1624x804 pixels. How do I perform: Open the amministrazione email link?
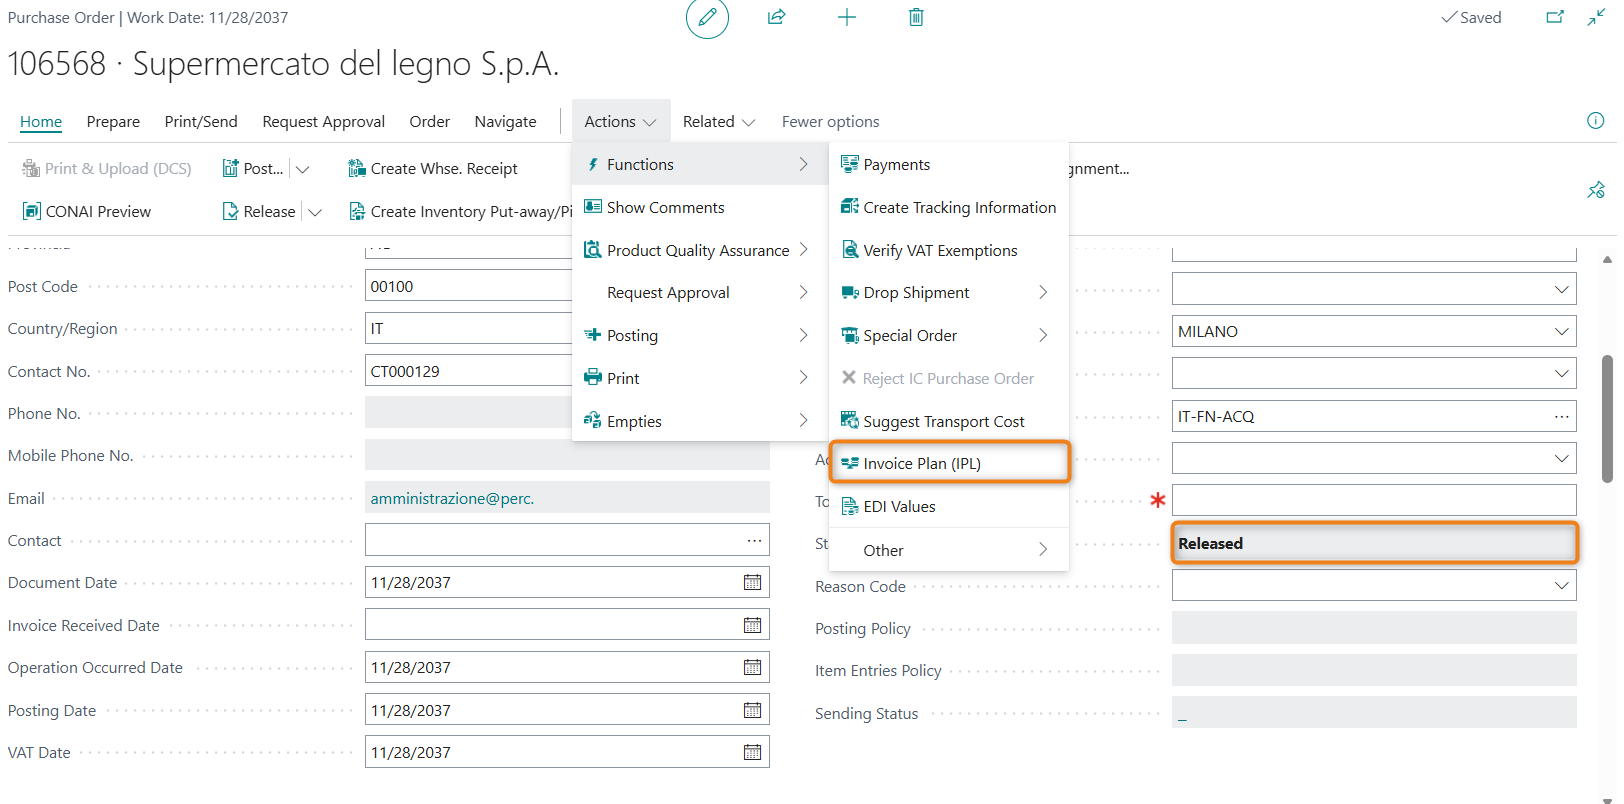452,499
